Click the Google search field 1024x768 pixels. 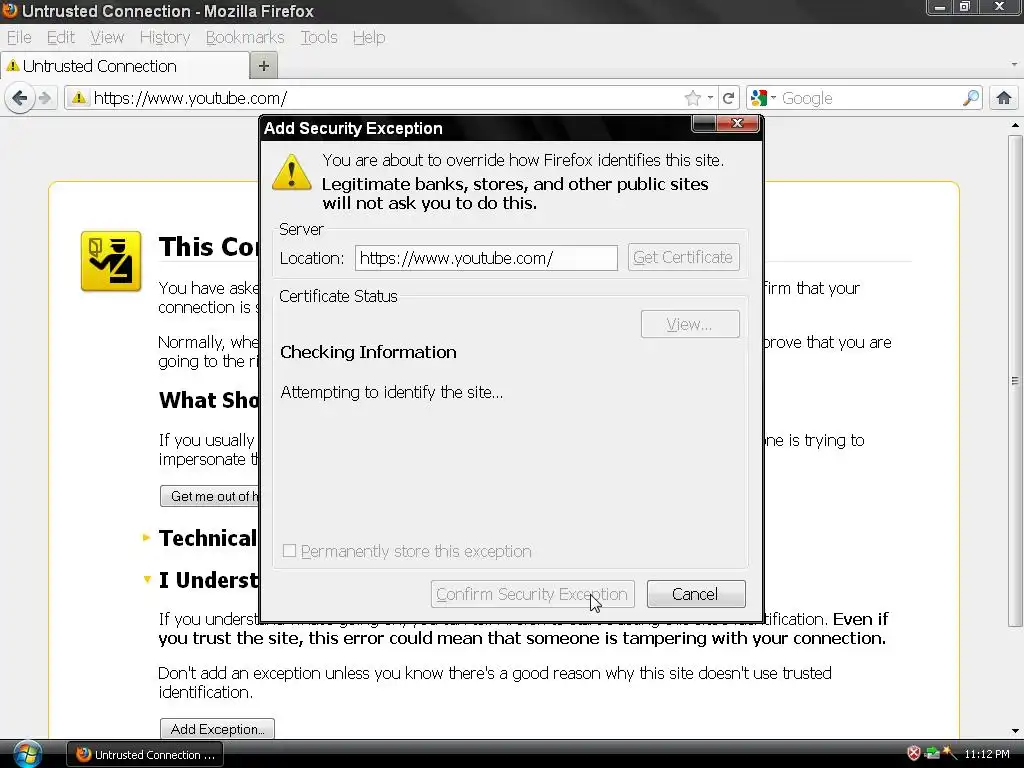click(870, 99)
